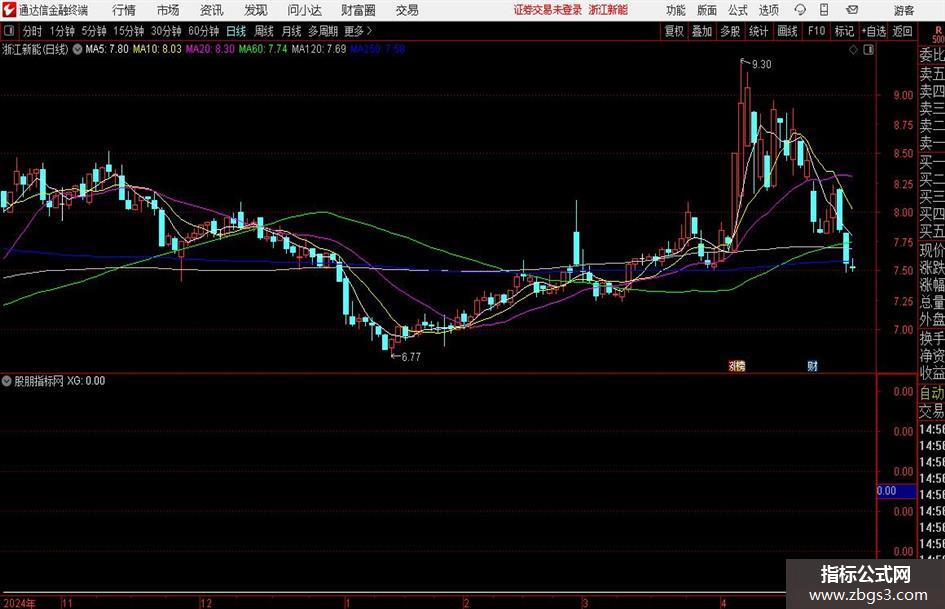Click the 标记 button
This screenshot has height=609, width=945.
[844, 31]
